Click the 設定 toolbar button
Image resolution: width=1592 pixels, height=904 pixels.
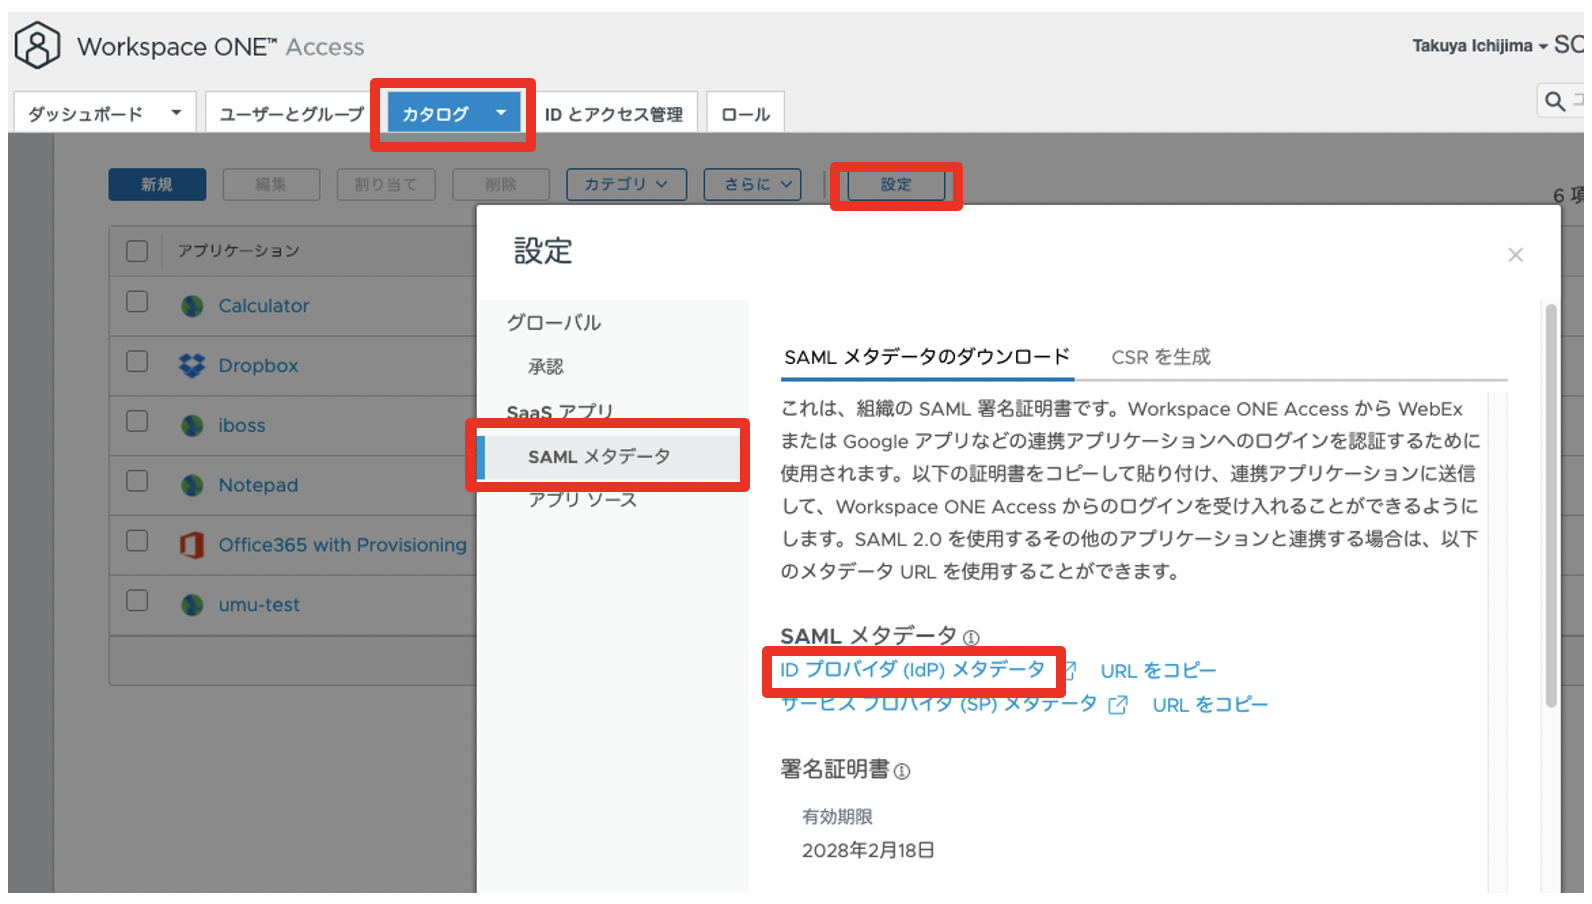coord(896,184)
